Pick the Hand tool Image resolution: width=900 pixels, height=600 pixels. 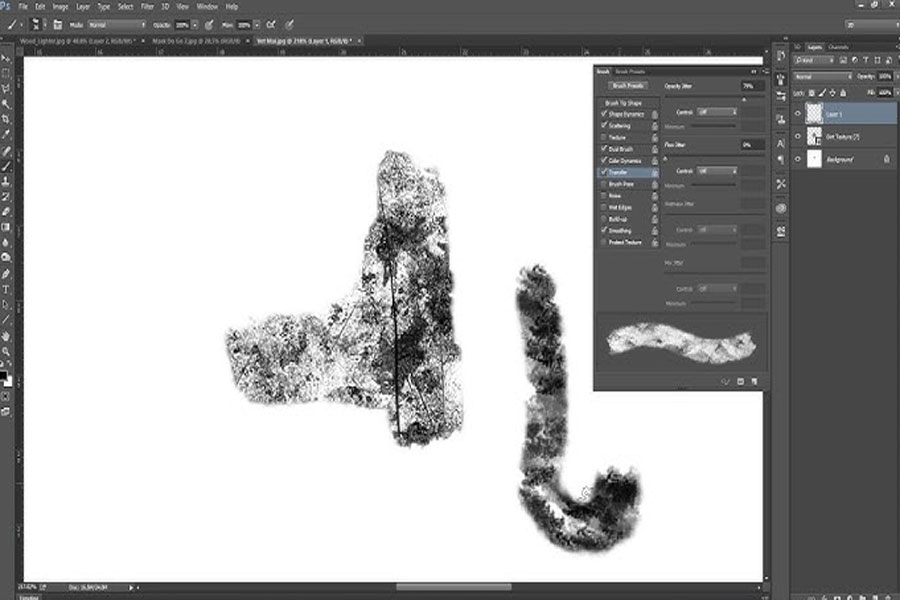6,336
